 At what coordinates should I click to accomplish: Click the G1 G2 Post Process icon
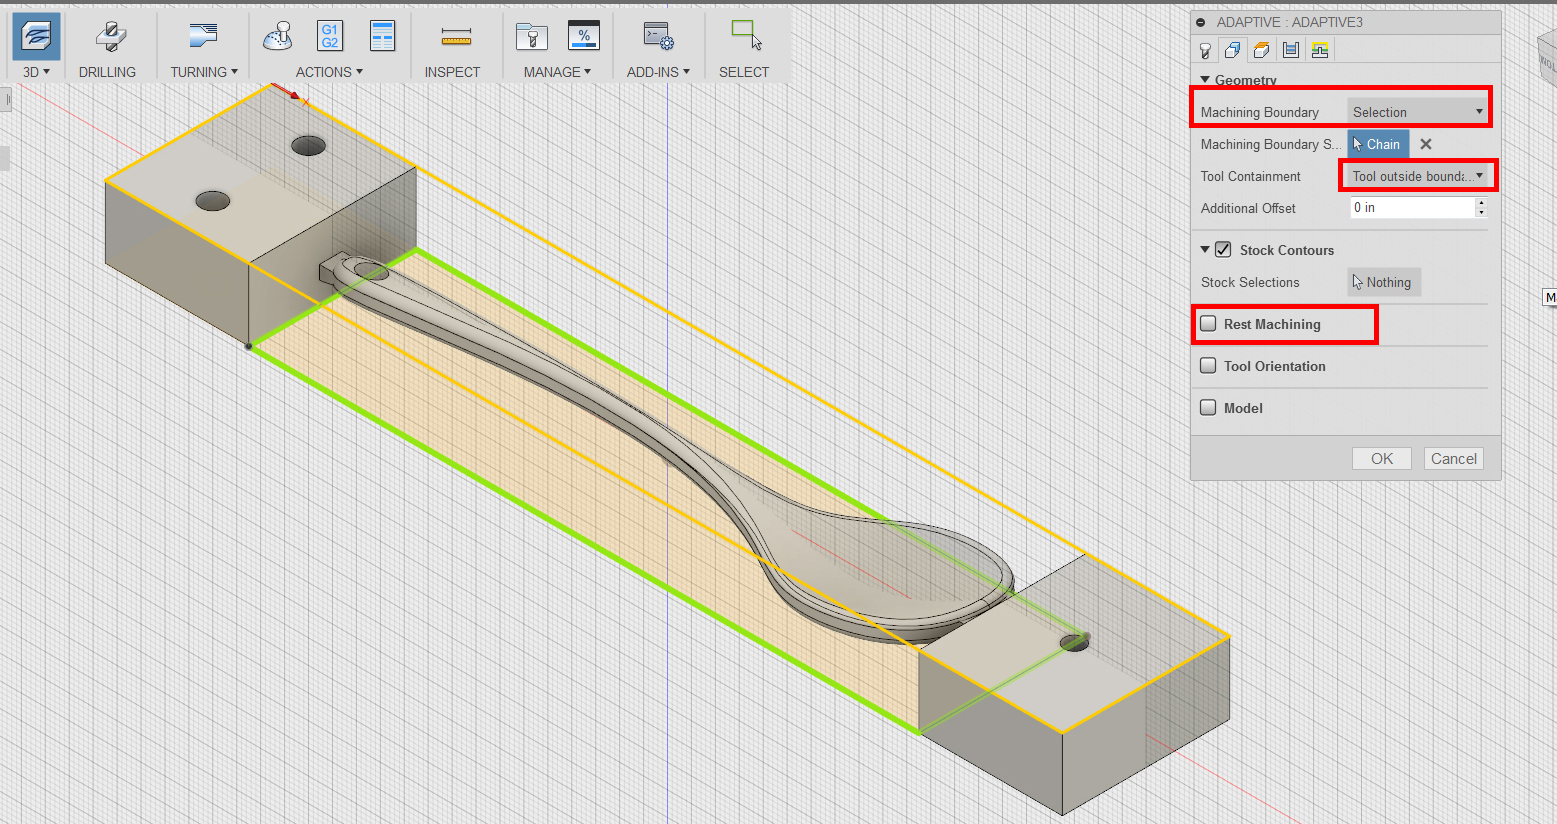(330, 37)
